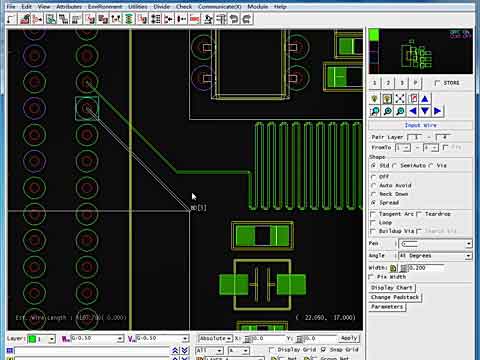Screen dimensions: 480x360
Task: Select the Via shape radio button
Action: [431, 165]
